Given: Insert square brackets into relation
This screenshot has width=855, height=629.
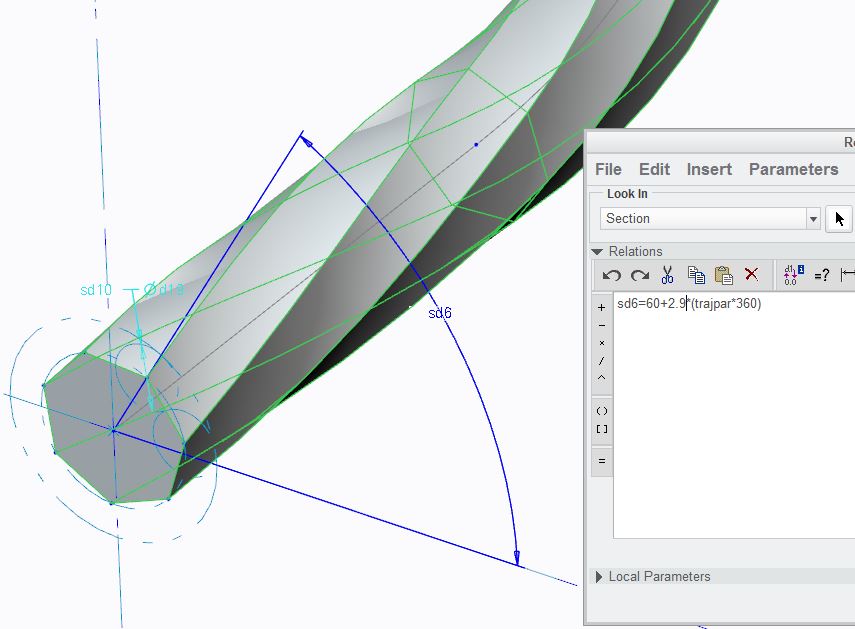Looking at the screenshot, I should click(601, 429).
